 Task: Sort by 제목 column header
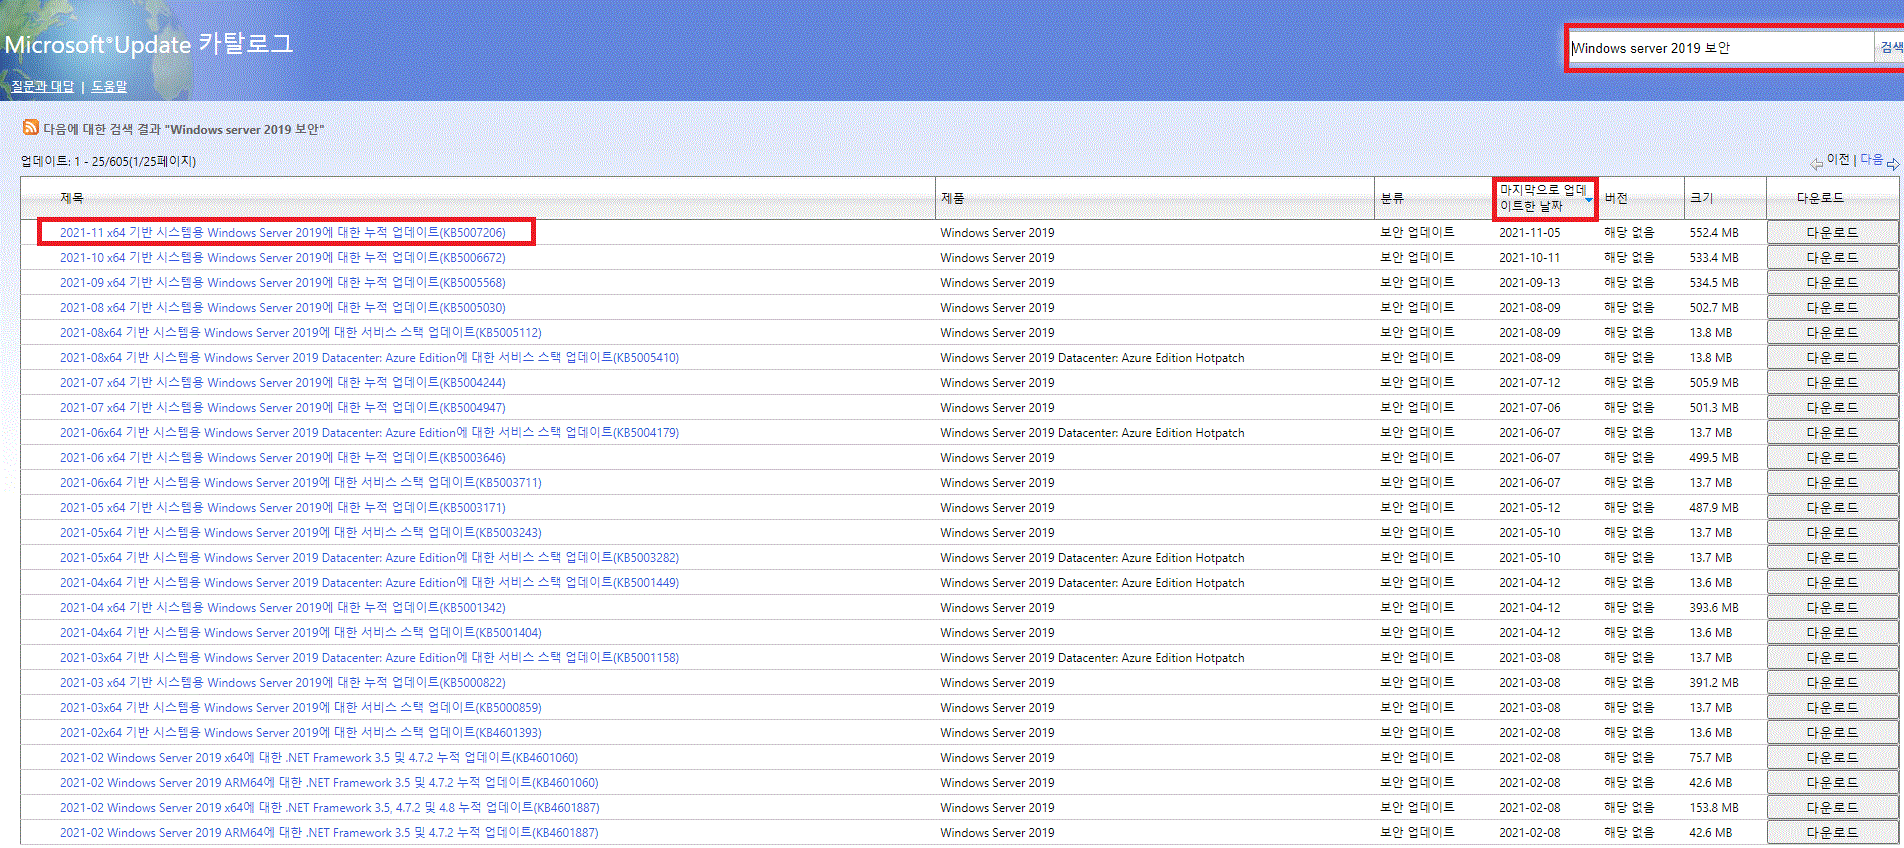[72, 198]
